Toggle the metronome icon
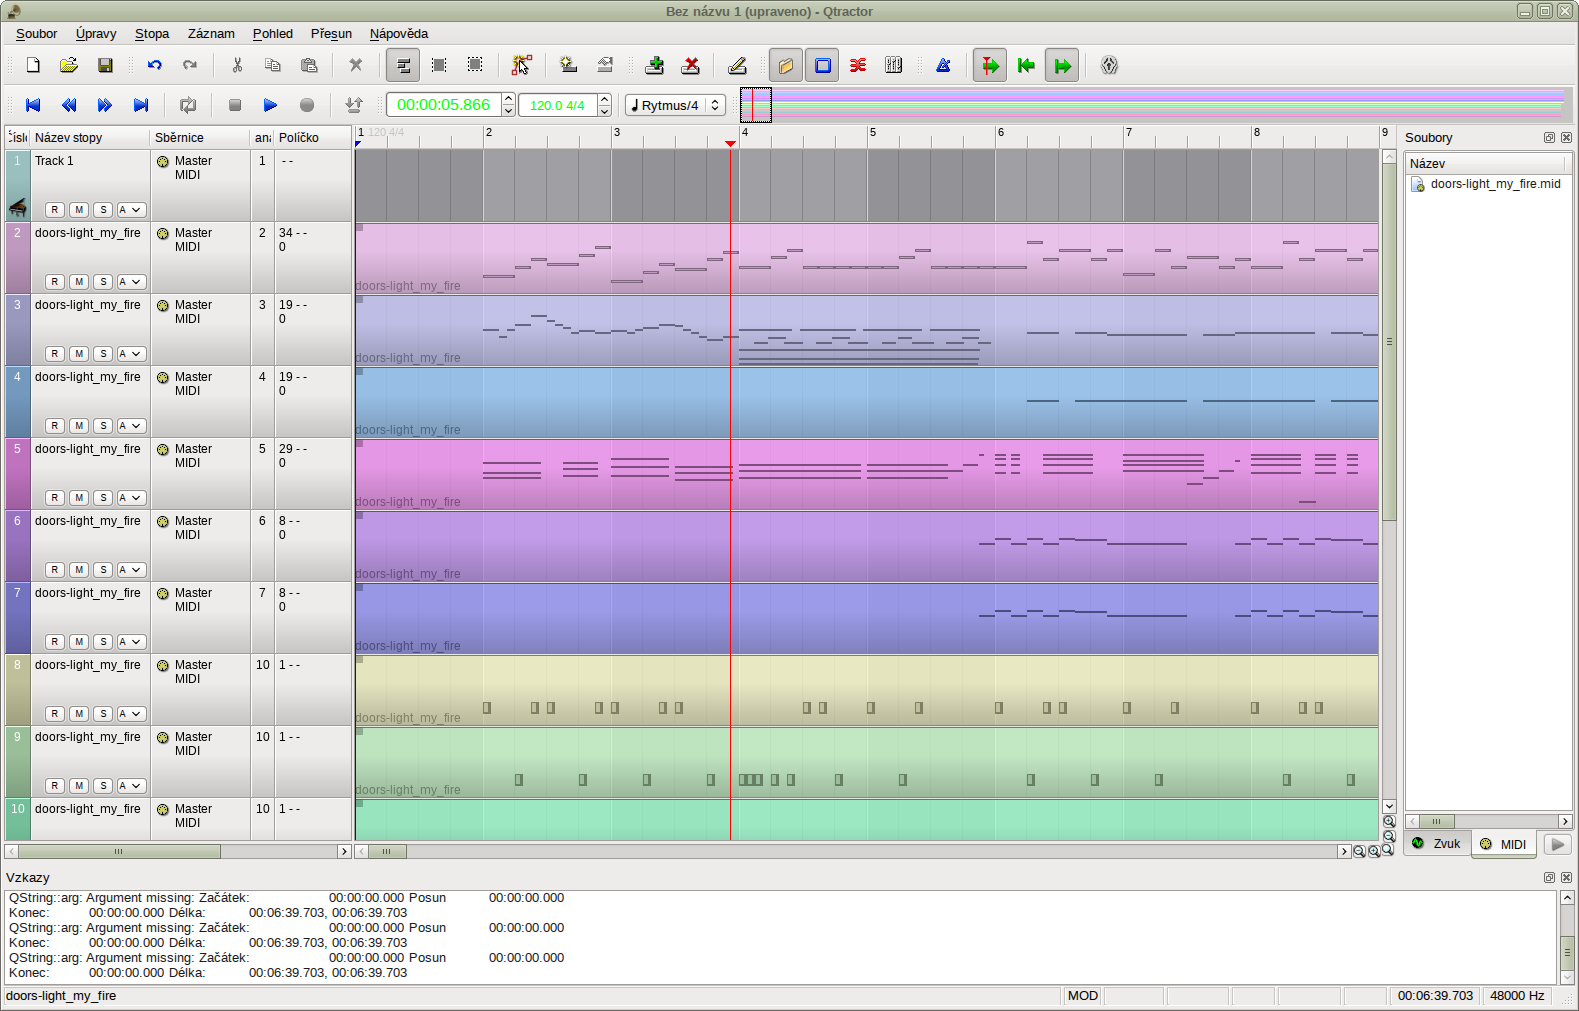Screen dimensions: 1579x1011 pyautogui.click(x=943, y=65)
